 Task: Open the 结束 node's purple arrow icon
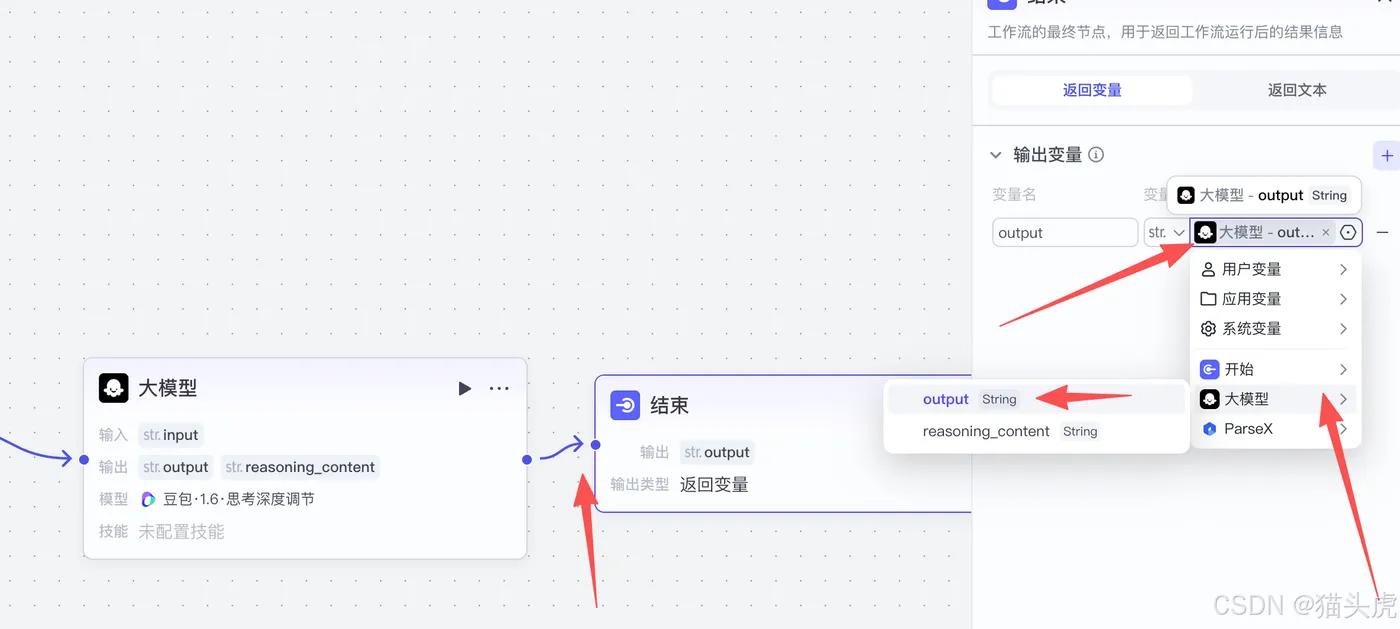coord(625,405)
